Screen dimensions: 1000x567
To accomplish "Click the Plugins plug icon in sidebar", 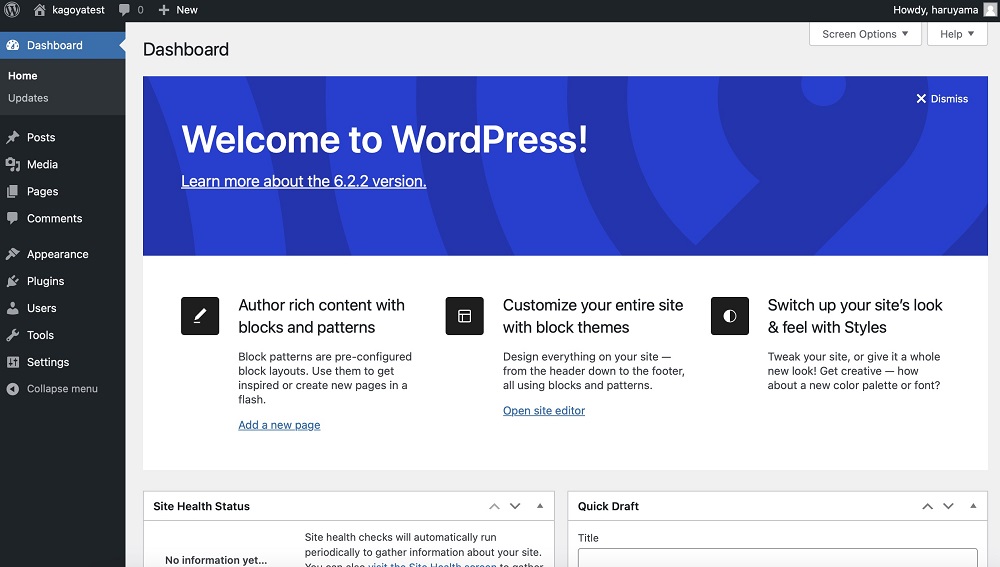I will (x=13, y=282).
